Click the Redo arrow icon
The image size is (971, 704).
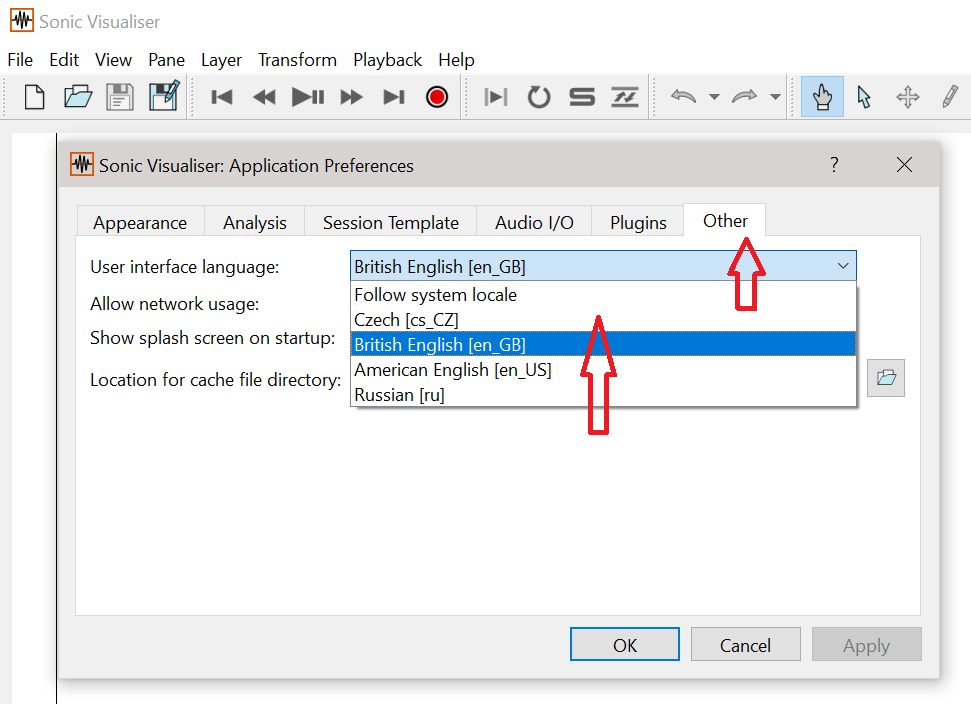point(744,97)
